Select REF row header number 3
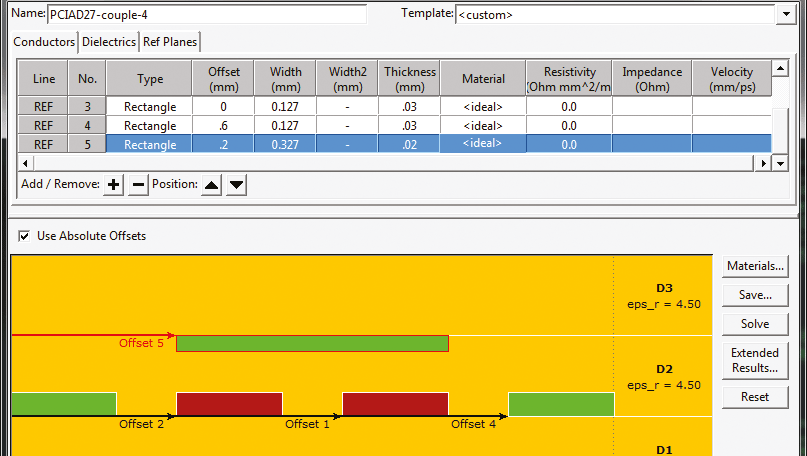The image size is (807, 456). (87, 107)
